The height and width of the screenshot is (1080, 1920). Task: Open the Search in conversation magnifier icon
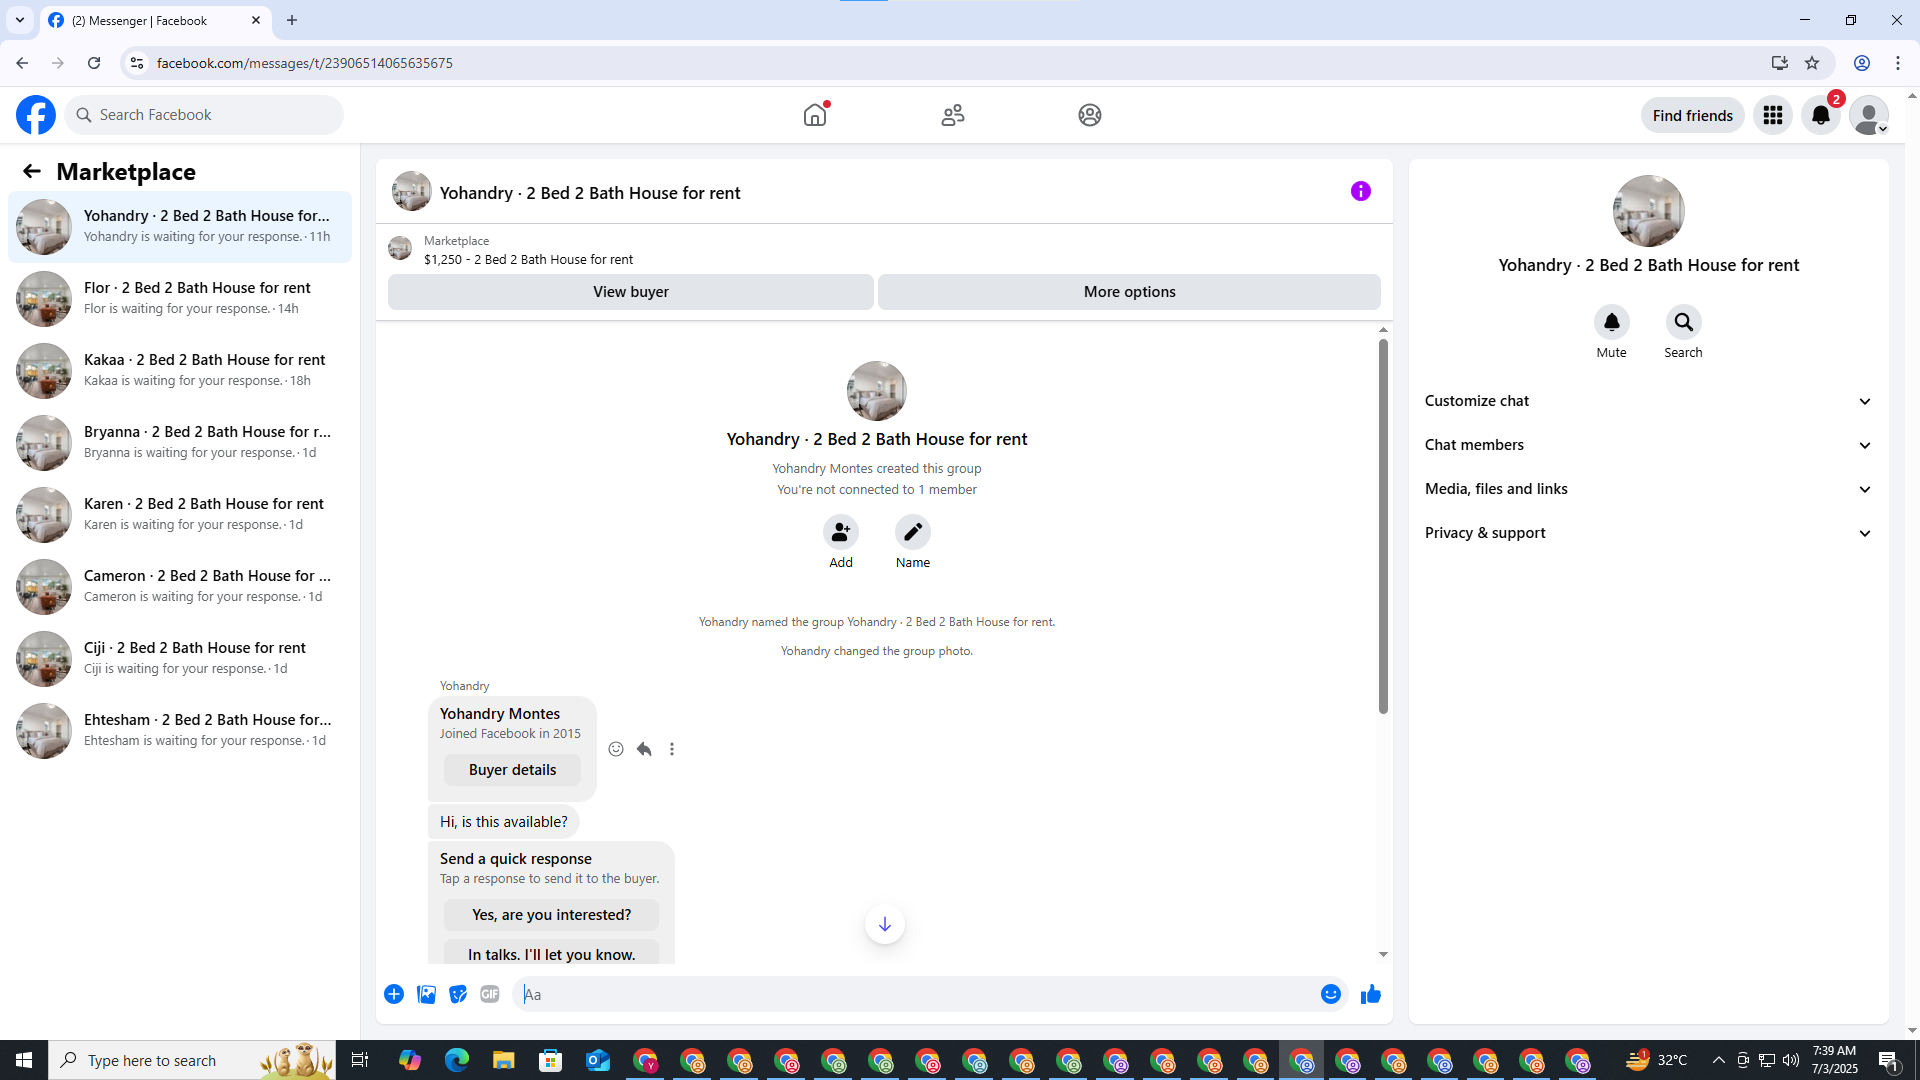(1683, 322)
